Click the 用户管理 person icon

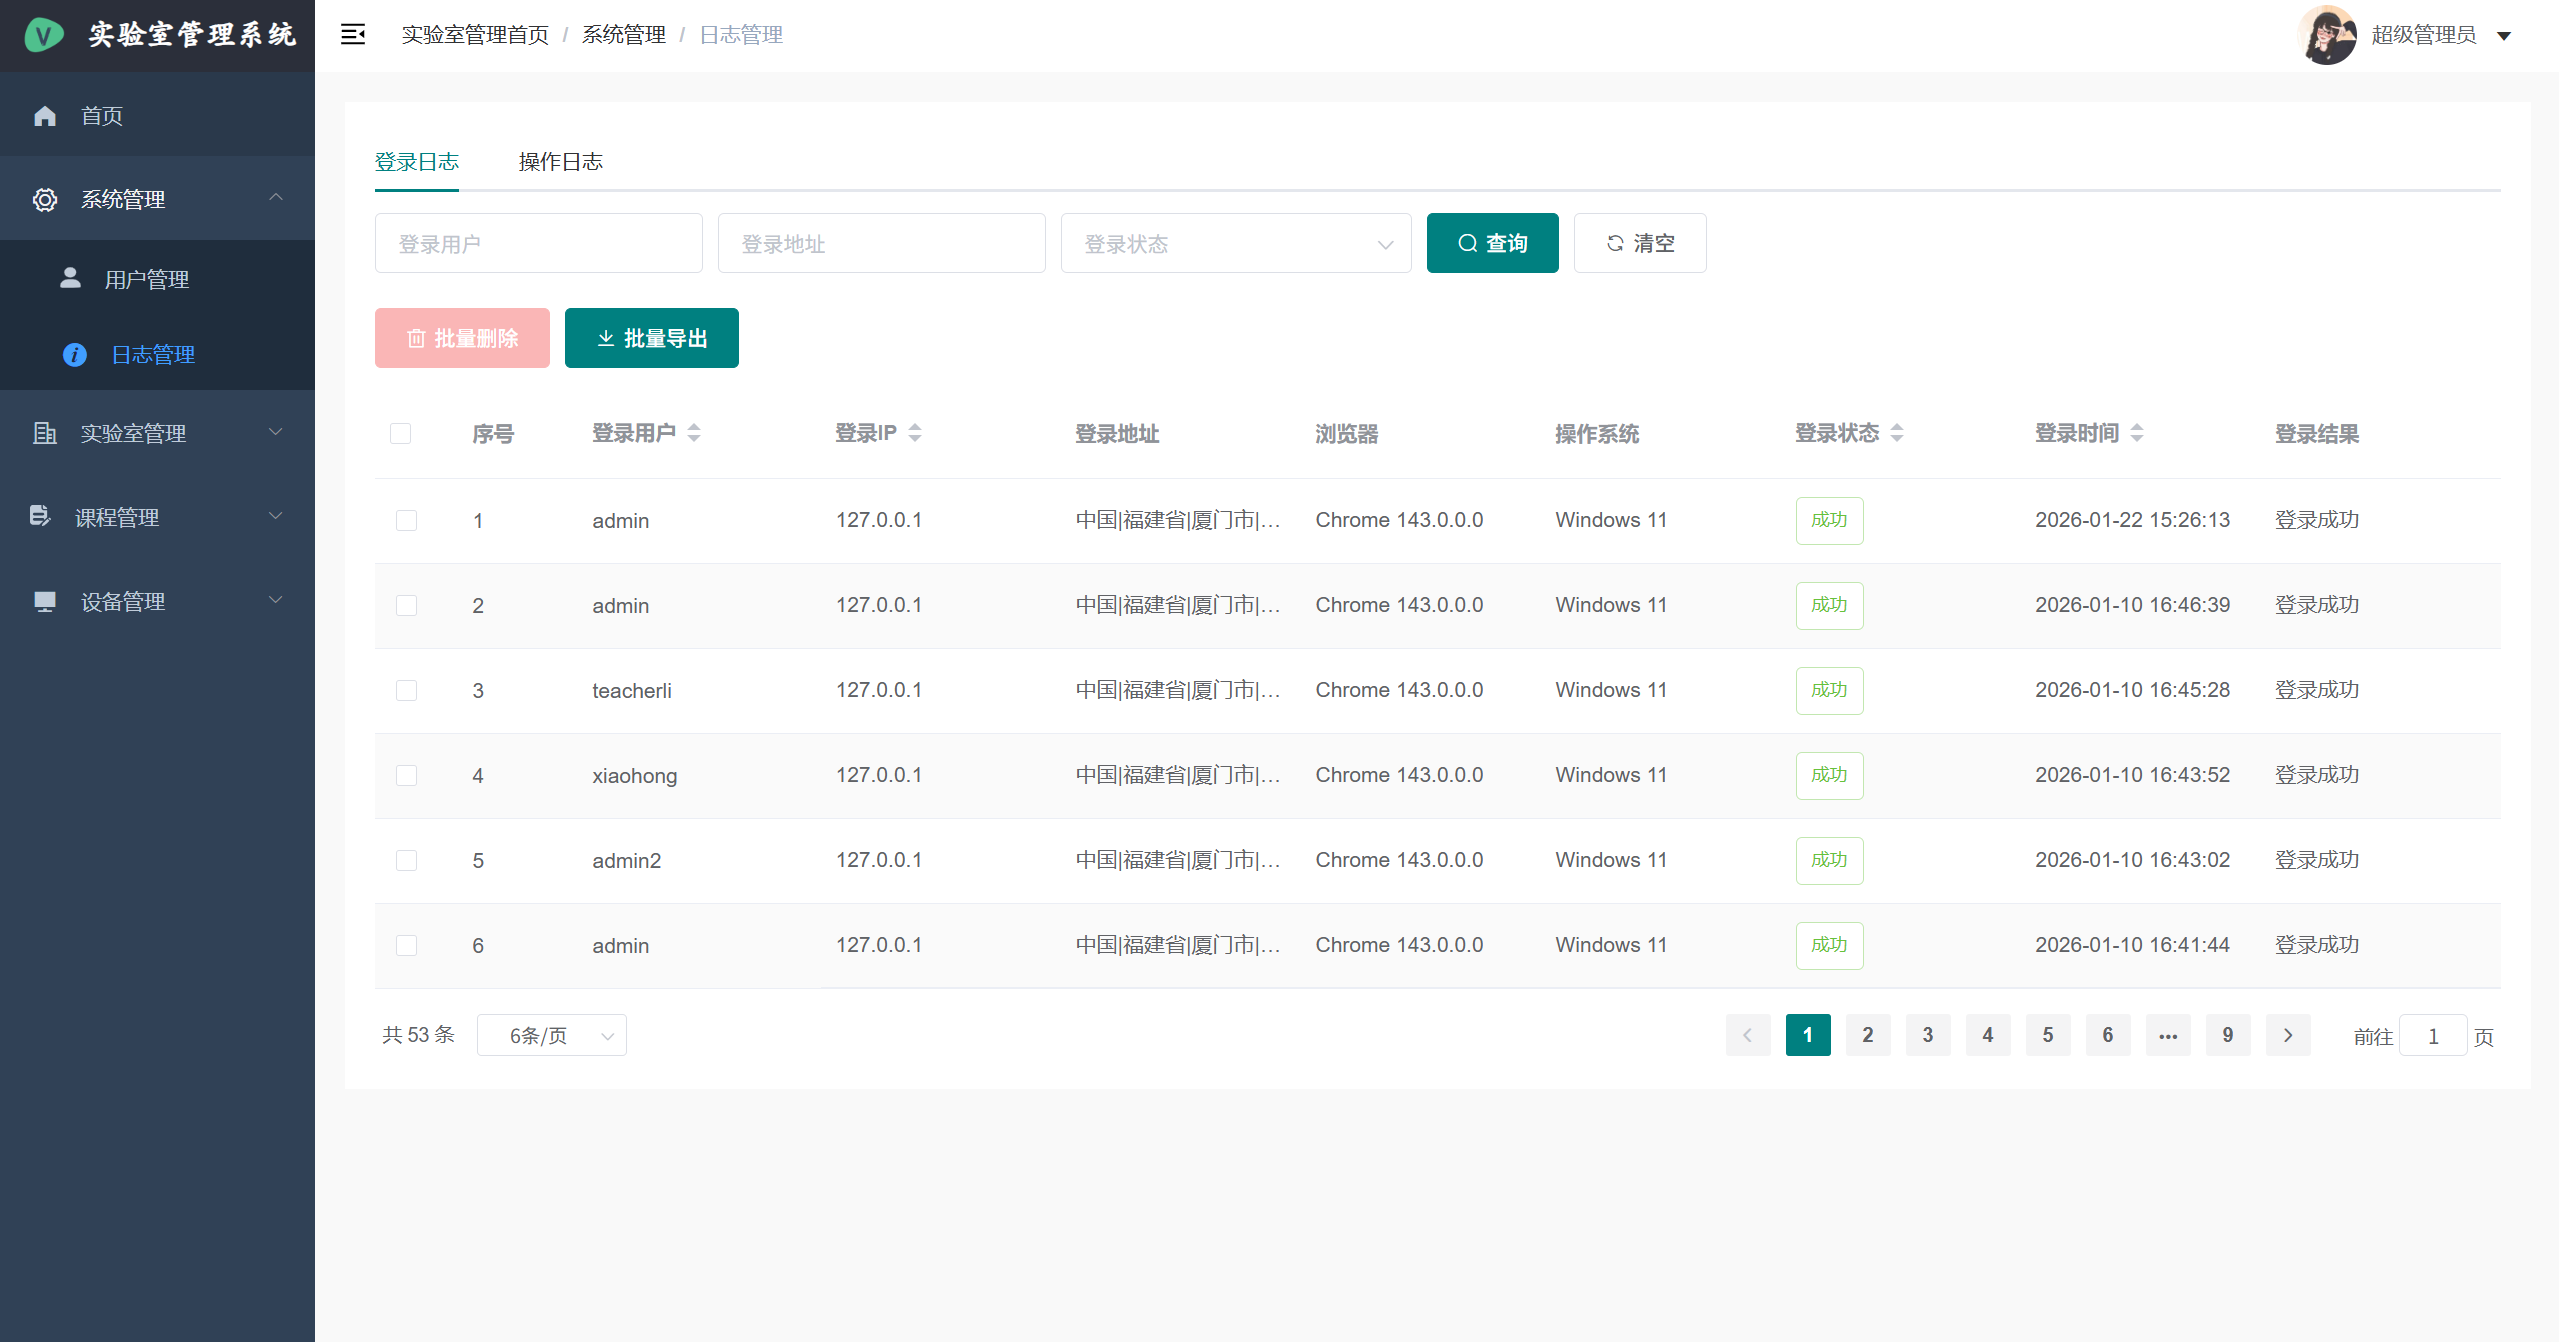pos(70,278)
